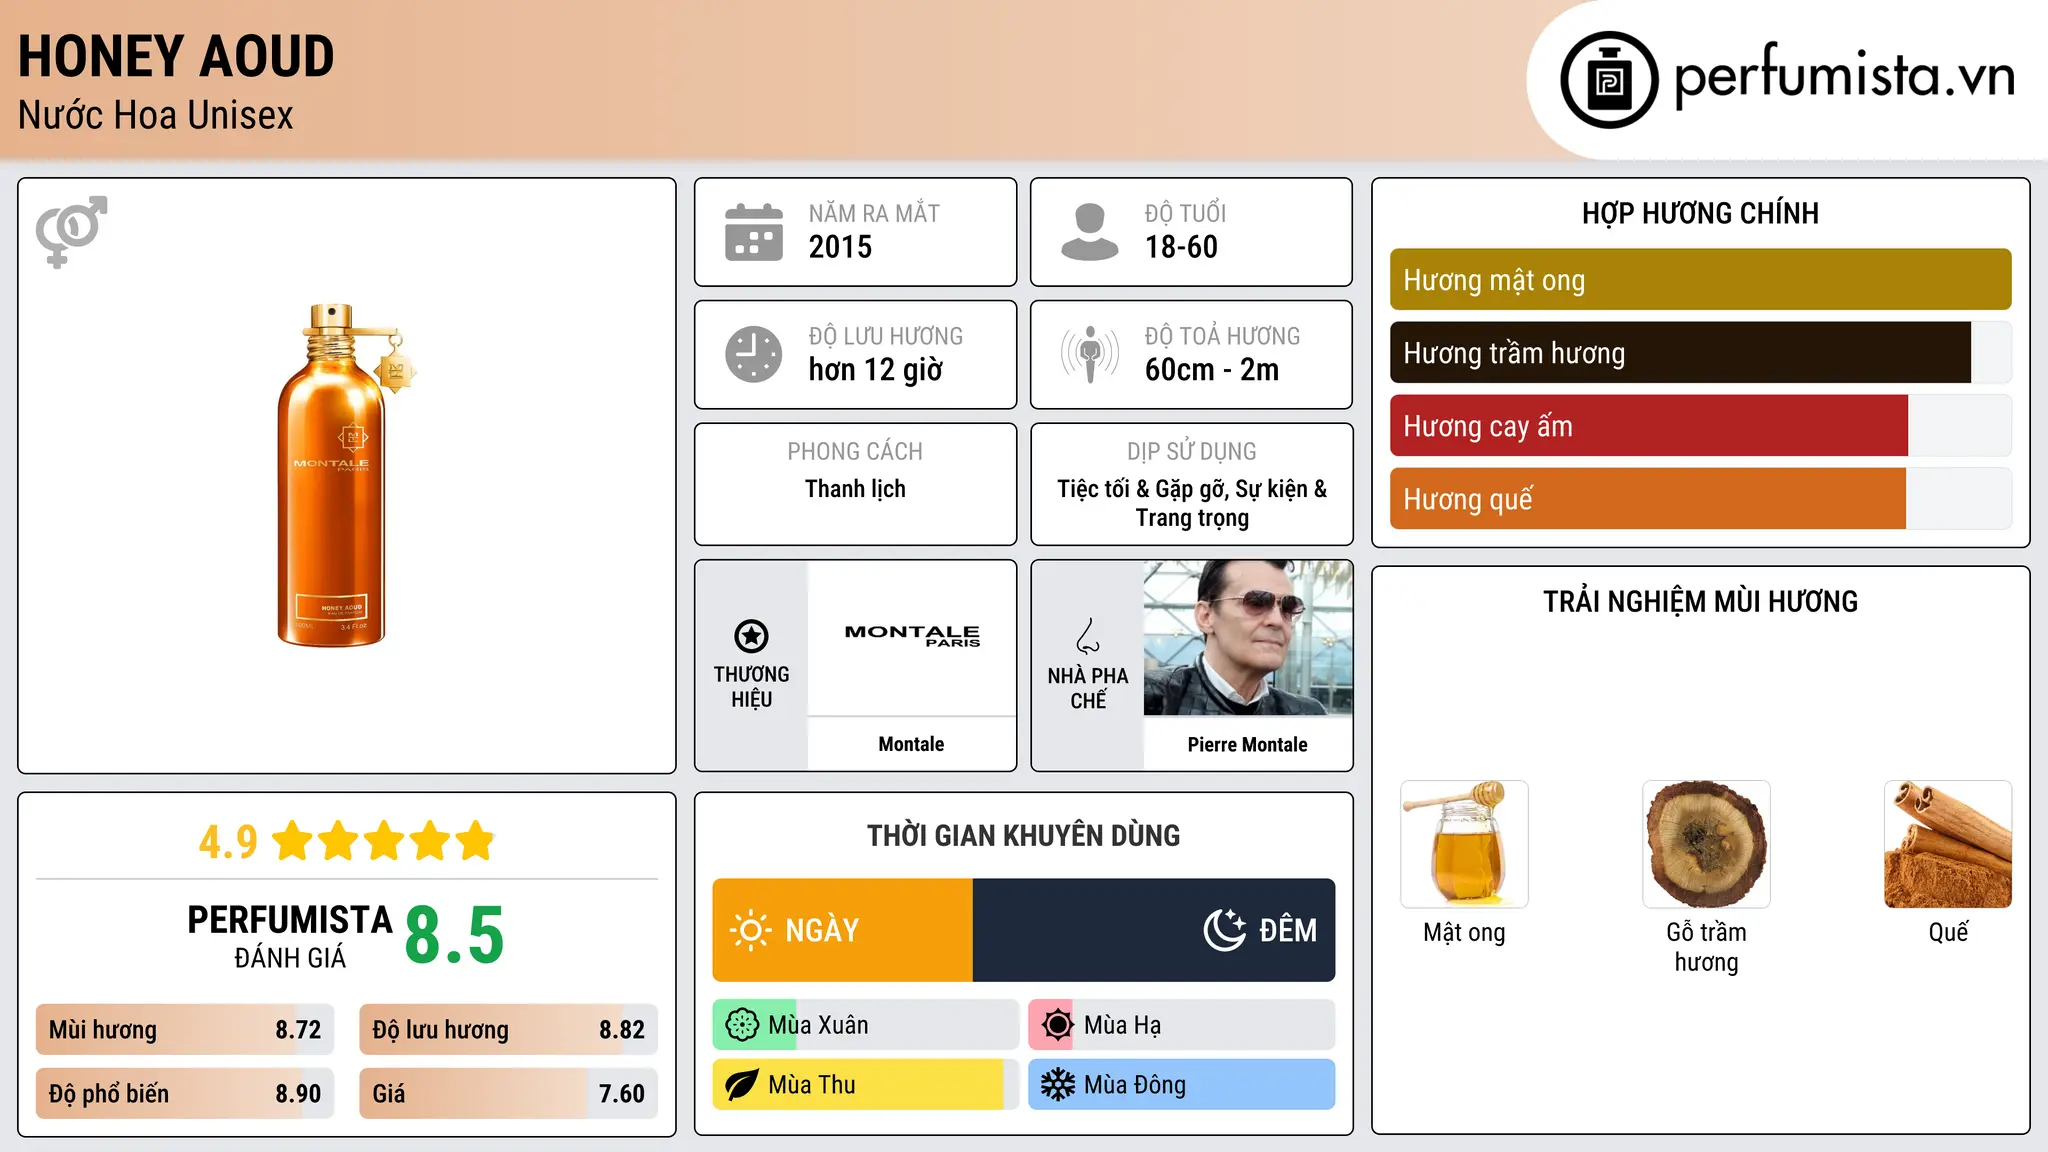The width and height of the screenshot is (2048, 1152).
Task: Select the Hương trầm hương accord bar
Action: click(1700, 353)
